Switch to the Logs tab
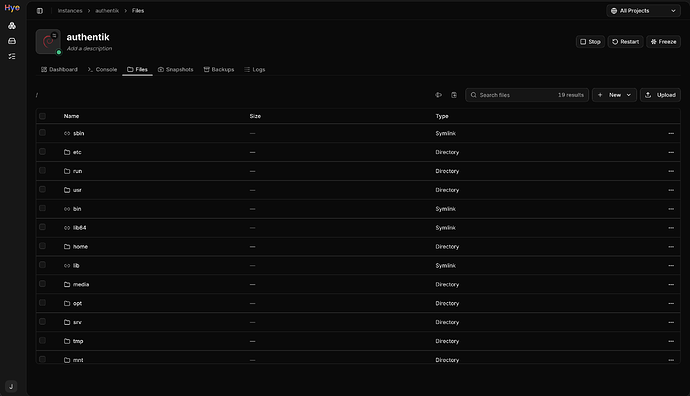The width and height of the screenshot is (690, 396). (254, 70)
